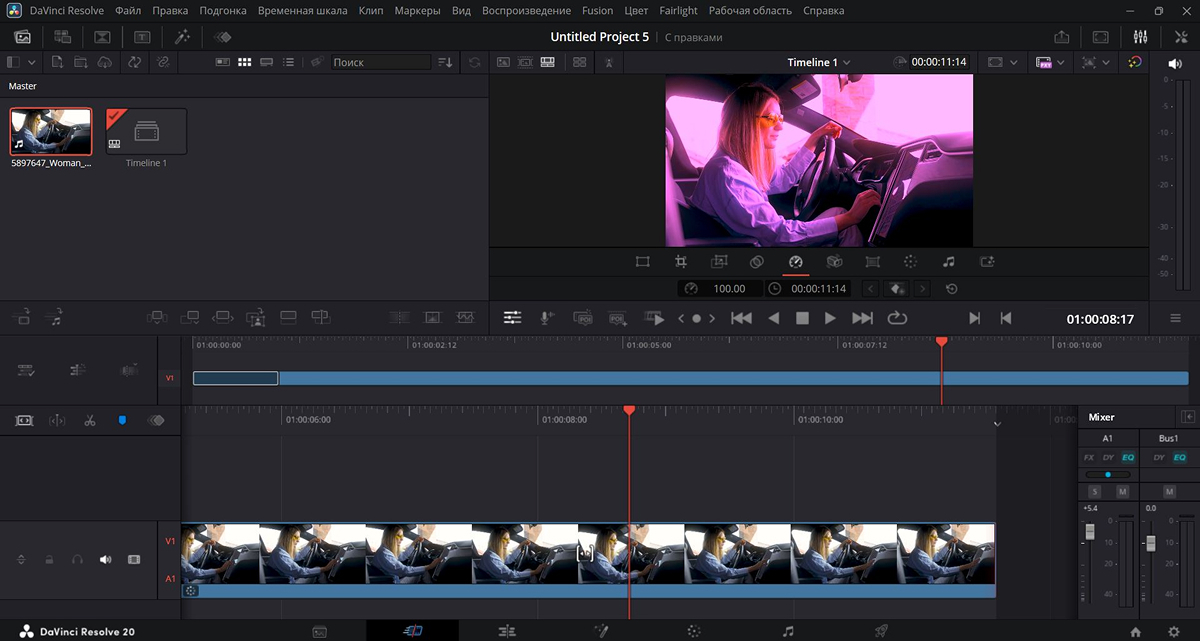The width and height of the screenshot is (1200, 641).
Task: Select the Crop tool in viewer toolbar
Action: click(x=680, y=262)
